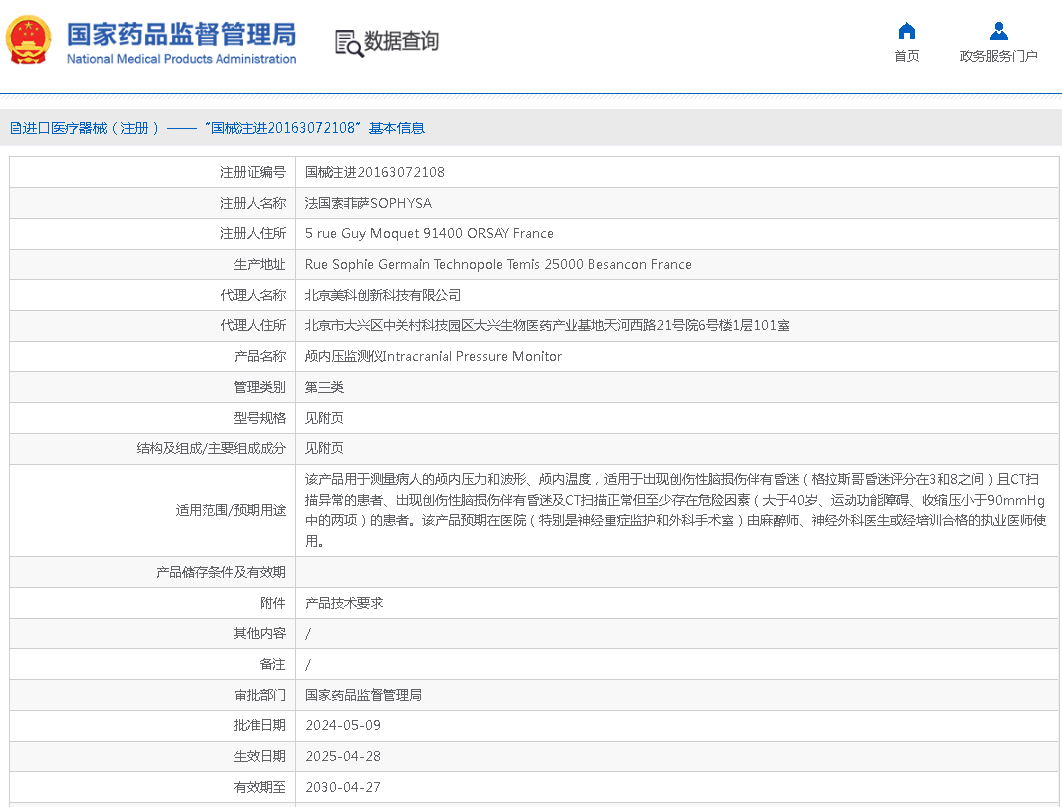Click the 数据查询 heading text

(401, 42)
